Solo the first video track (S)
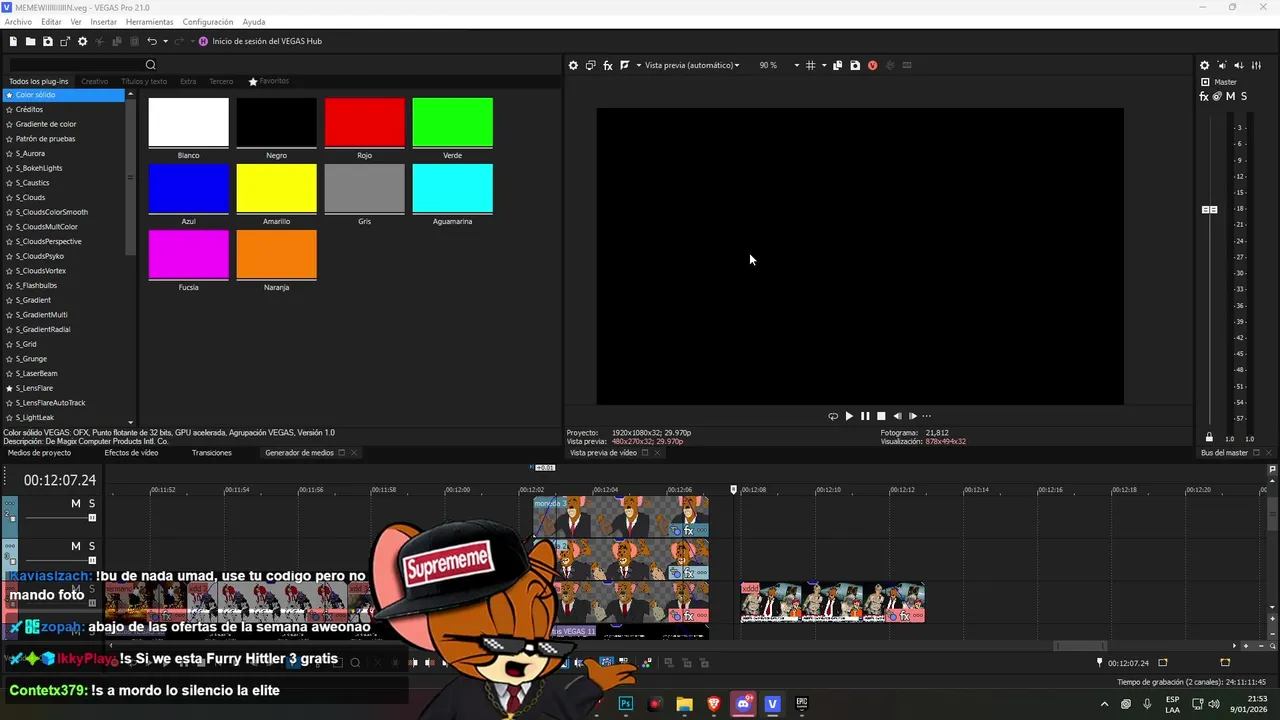 click(91, 504)
